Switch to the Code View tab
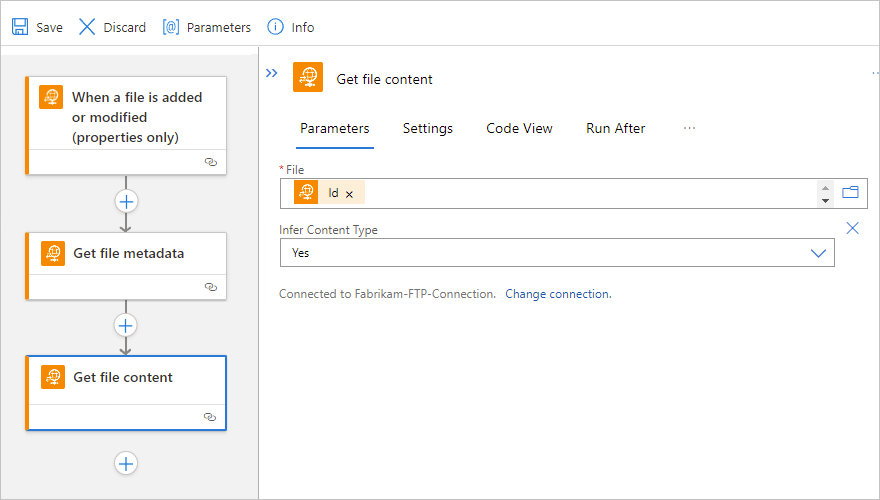Image resolution: width=880 pixels, height=500 pixels. pyautogui.click(x=519, y=128)
